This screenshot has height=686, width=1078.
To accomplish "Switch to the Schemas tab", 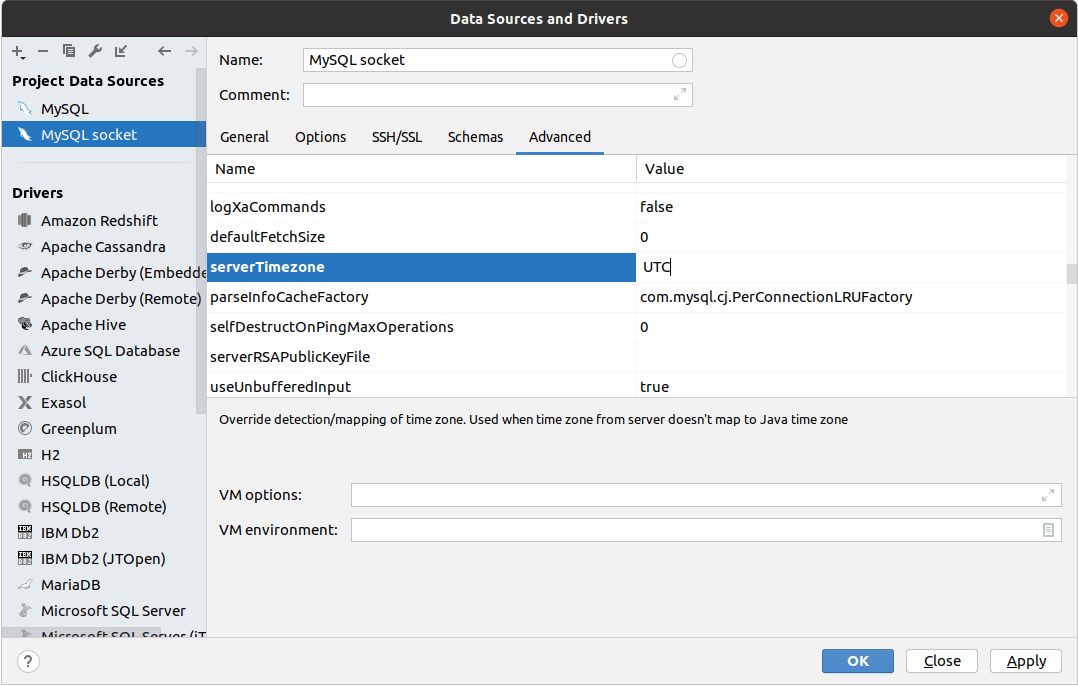I will pos(475,137).
